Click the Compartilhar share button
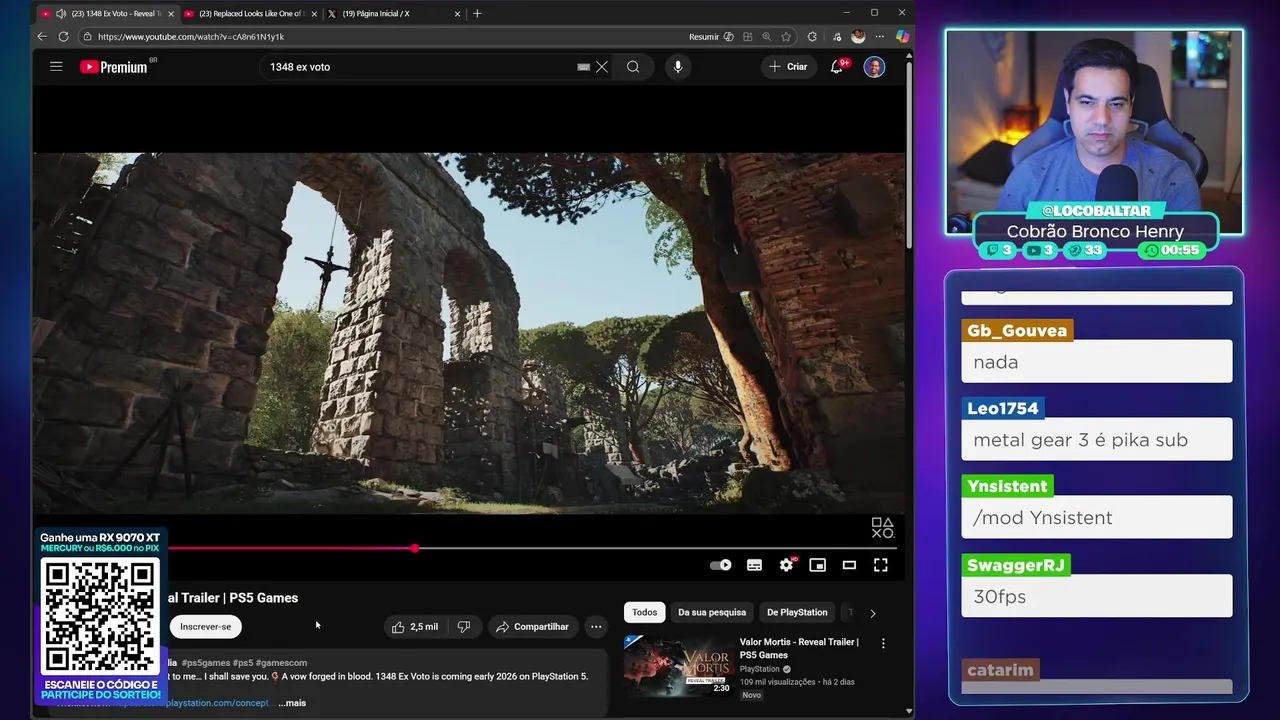1280x720 pixels. point(533,627)
